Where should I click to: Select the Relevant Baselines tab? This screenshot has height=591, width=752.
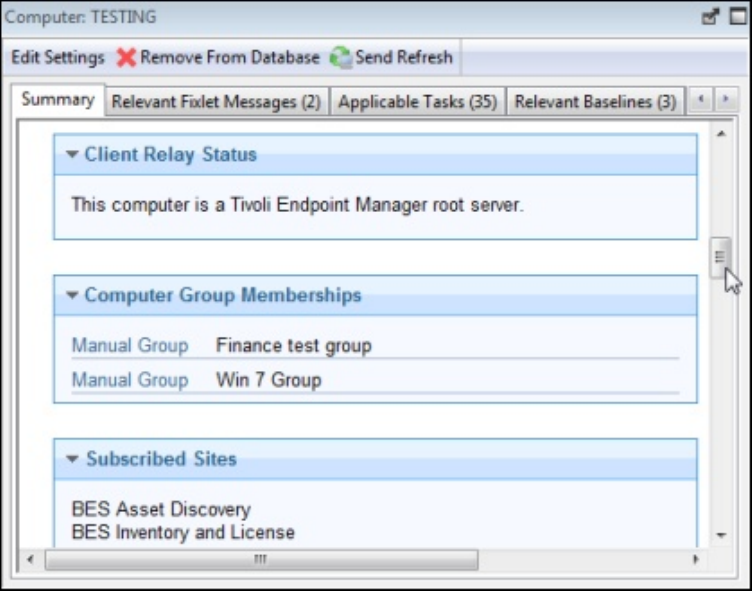(x=595, y=102)
